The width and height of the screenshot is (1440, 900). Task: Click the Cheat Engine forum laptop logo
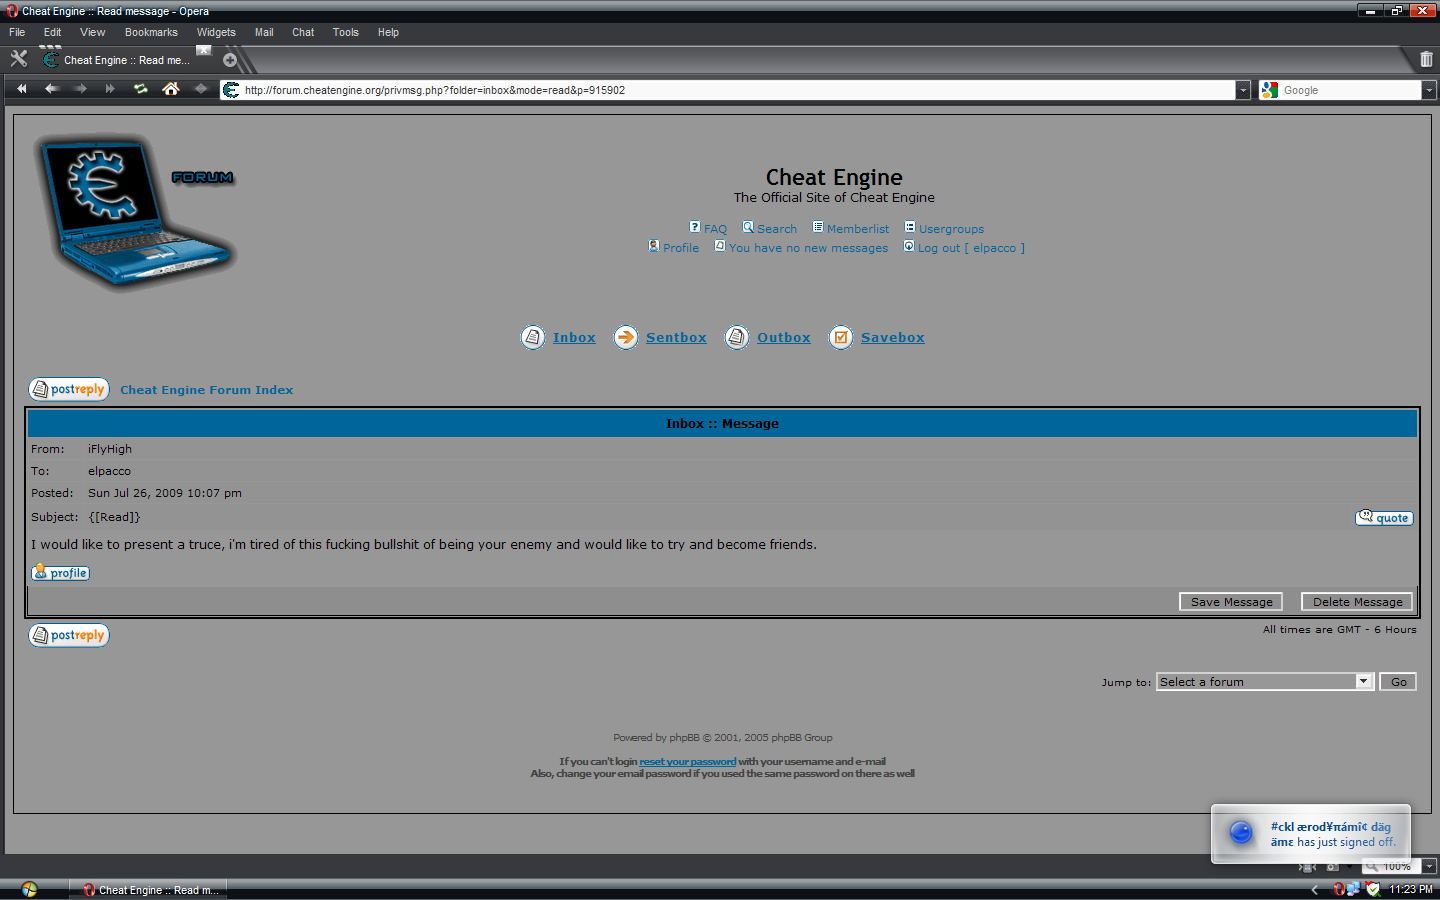click(136, 212)
